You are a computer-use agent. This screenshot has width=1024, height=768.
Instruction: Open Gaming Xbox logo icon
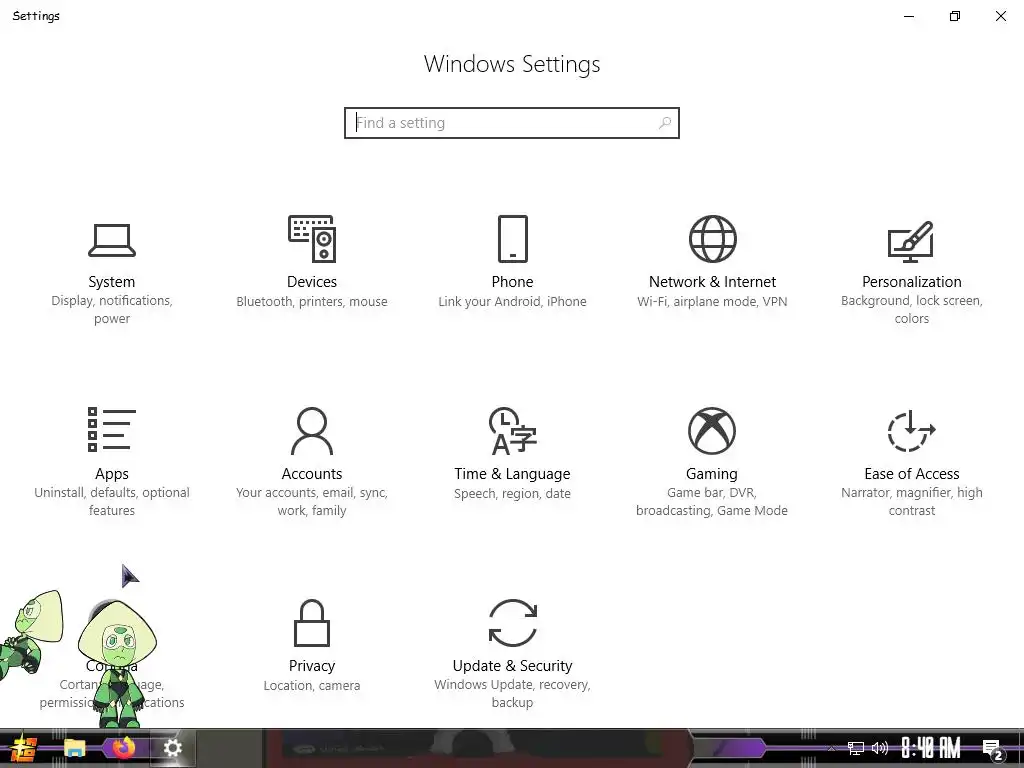point(712,431)
